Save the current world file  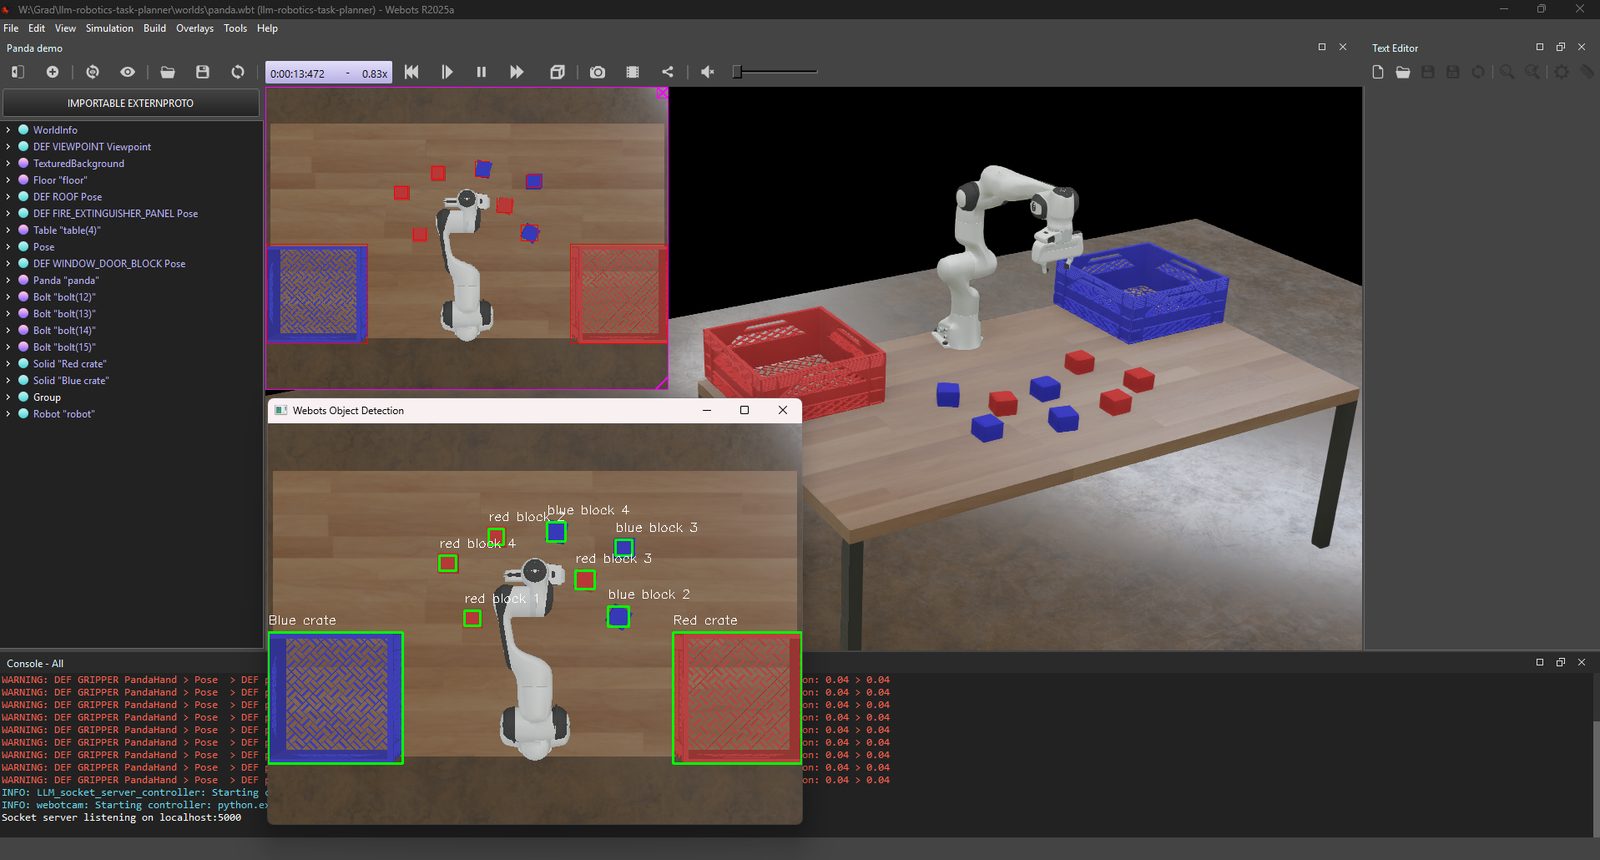pyautogui.click(x=202, y=72)
